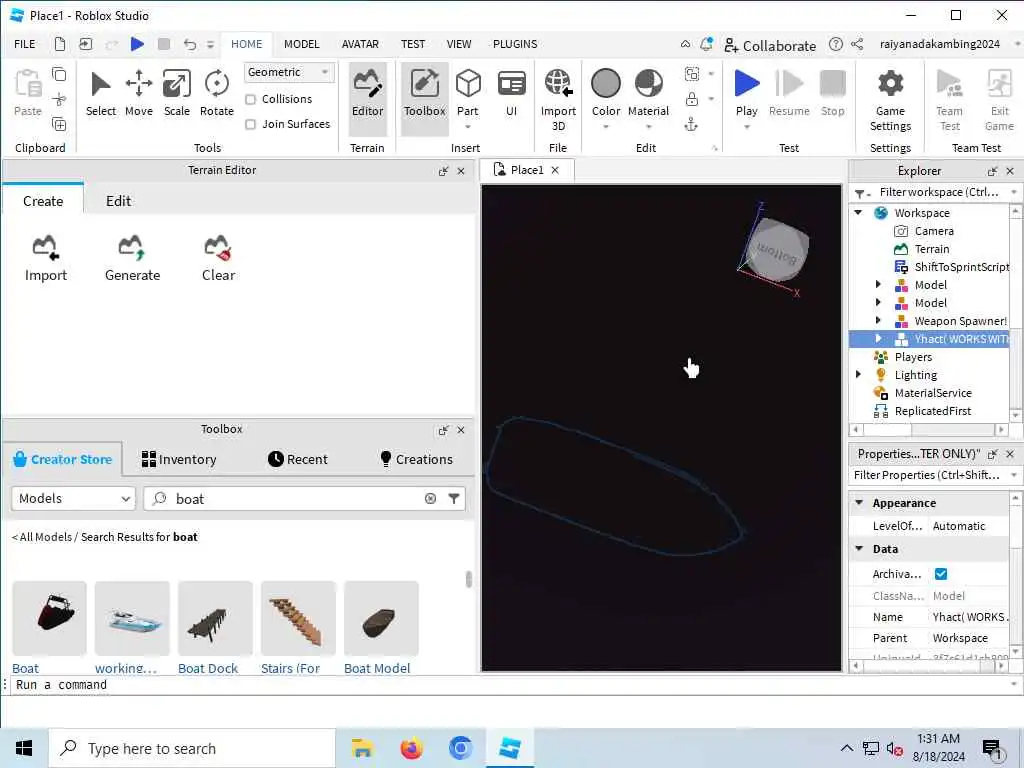Click the Run a command bar

(509, 684)
